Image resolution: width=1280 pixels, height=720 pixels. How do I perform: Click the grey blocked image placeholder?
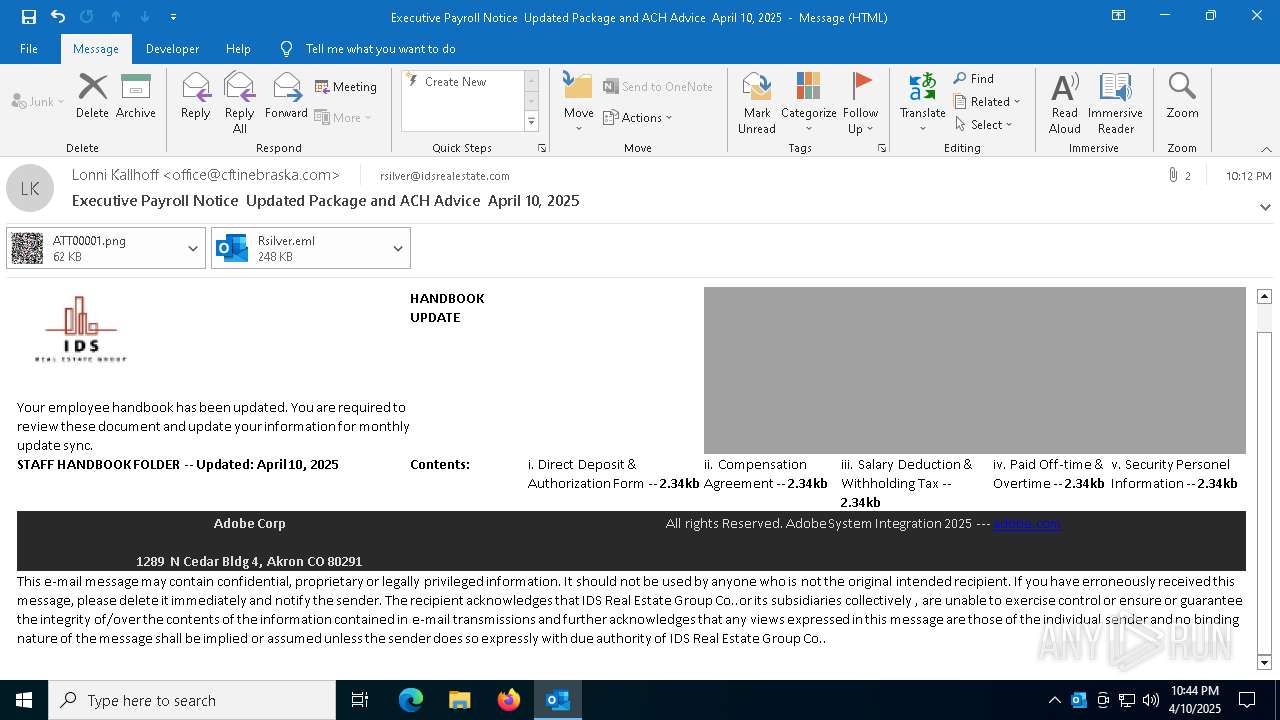point(975,370)
